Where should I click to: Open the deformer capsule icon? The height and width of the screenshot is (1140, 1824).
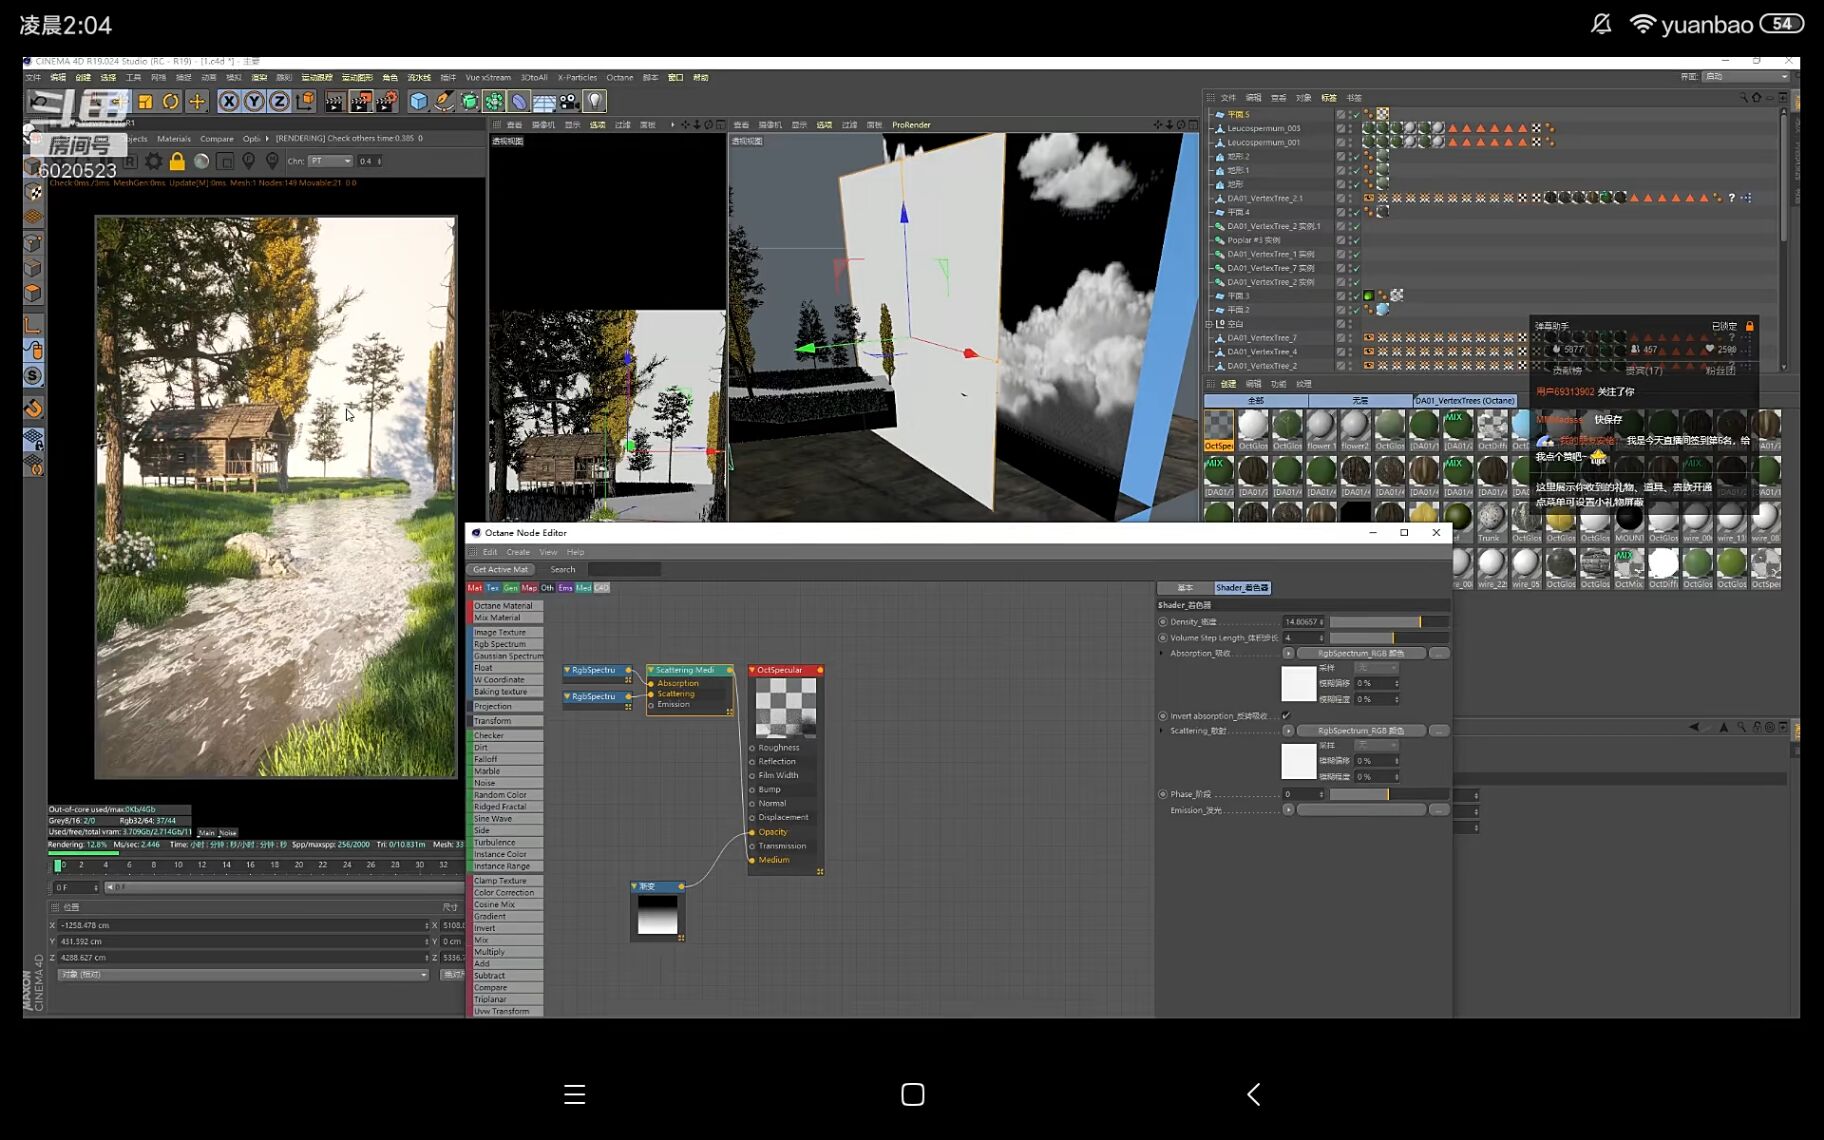click(519, 101)
